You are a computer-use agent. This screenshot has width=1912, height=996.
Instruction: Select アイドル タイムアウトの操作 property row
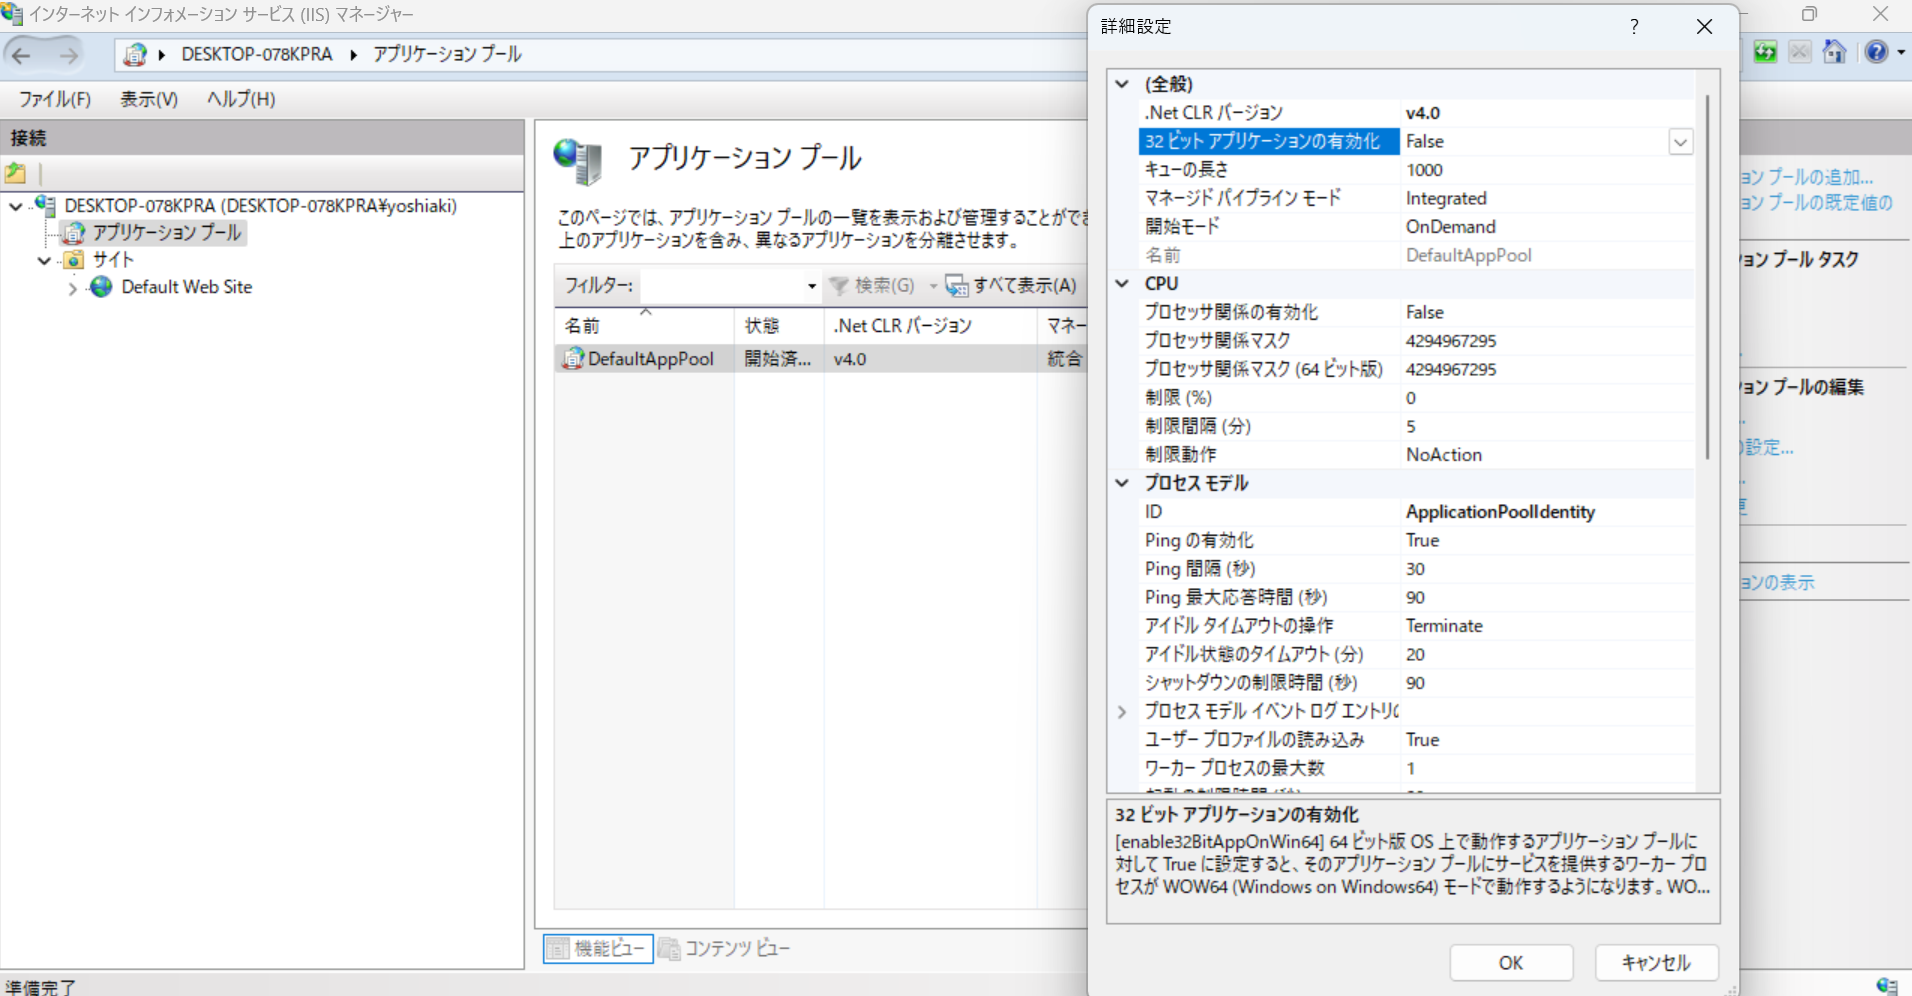click(1416, 626)
